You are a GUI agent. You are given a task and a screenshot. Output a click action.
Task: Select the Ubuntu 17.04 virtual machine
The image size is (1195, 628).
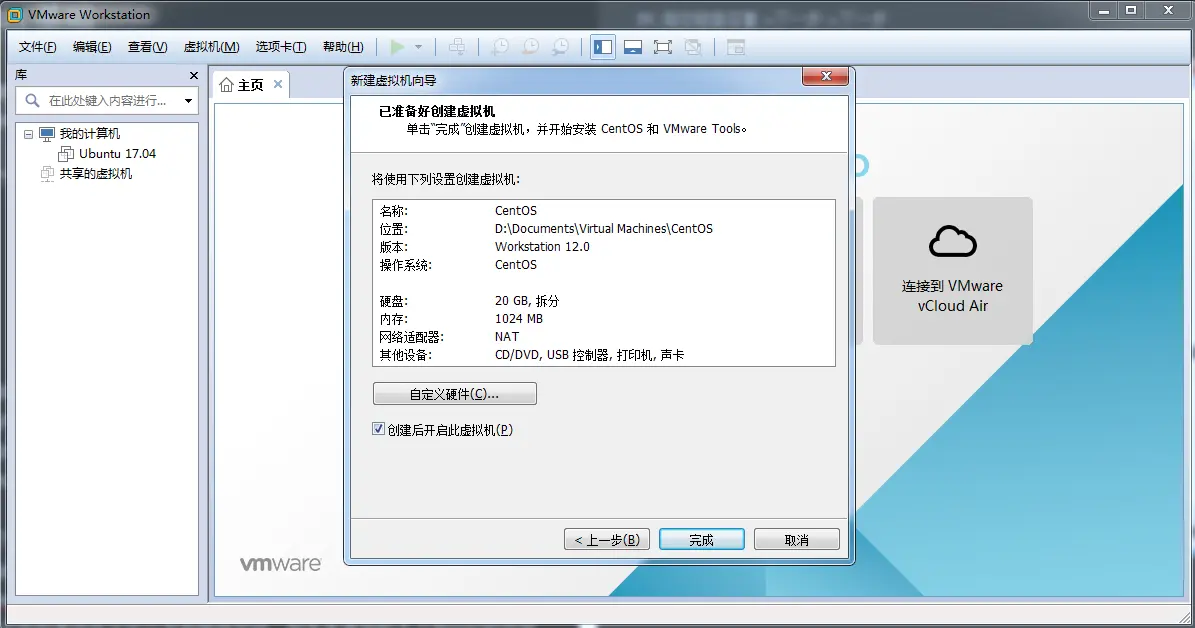tap(117, 154)
